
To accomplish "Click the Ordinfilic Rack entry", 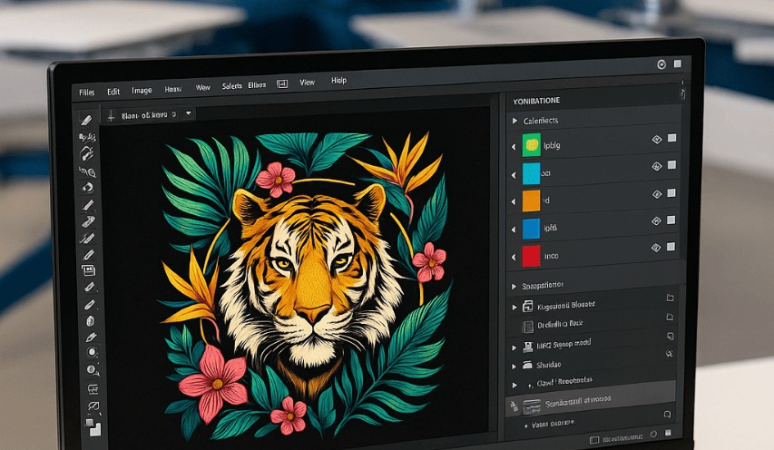I will [x=560, y=325].
